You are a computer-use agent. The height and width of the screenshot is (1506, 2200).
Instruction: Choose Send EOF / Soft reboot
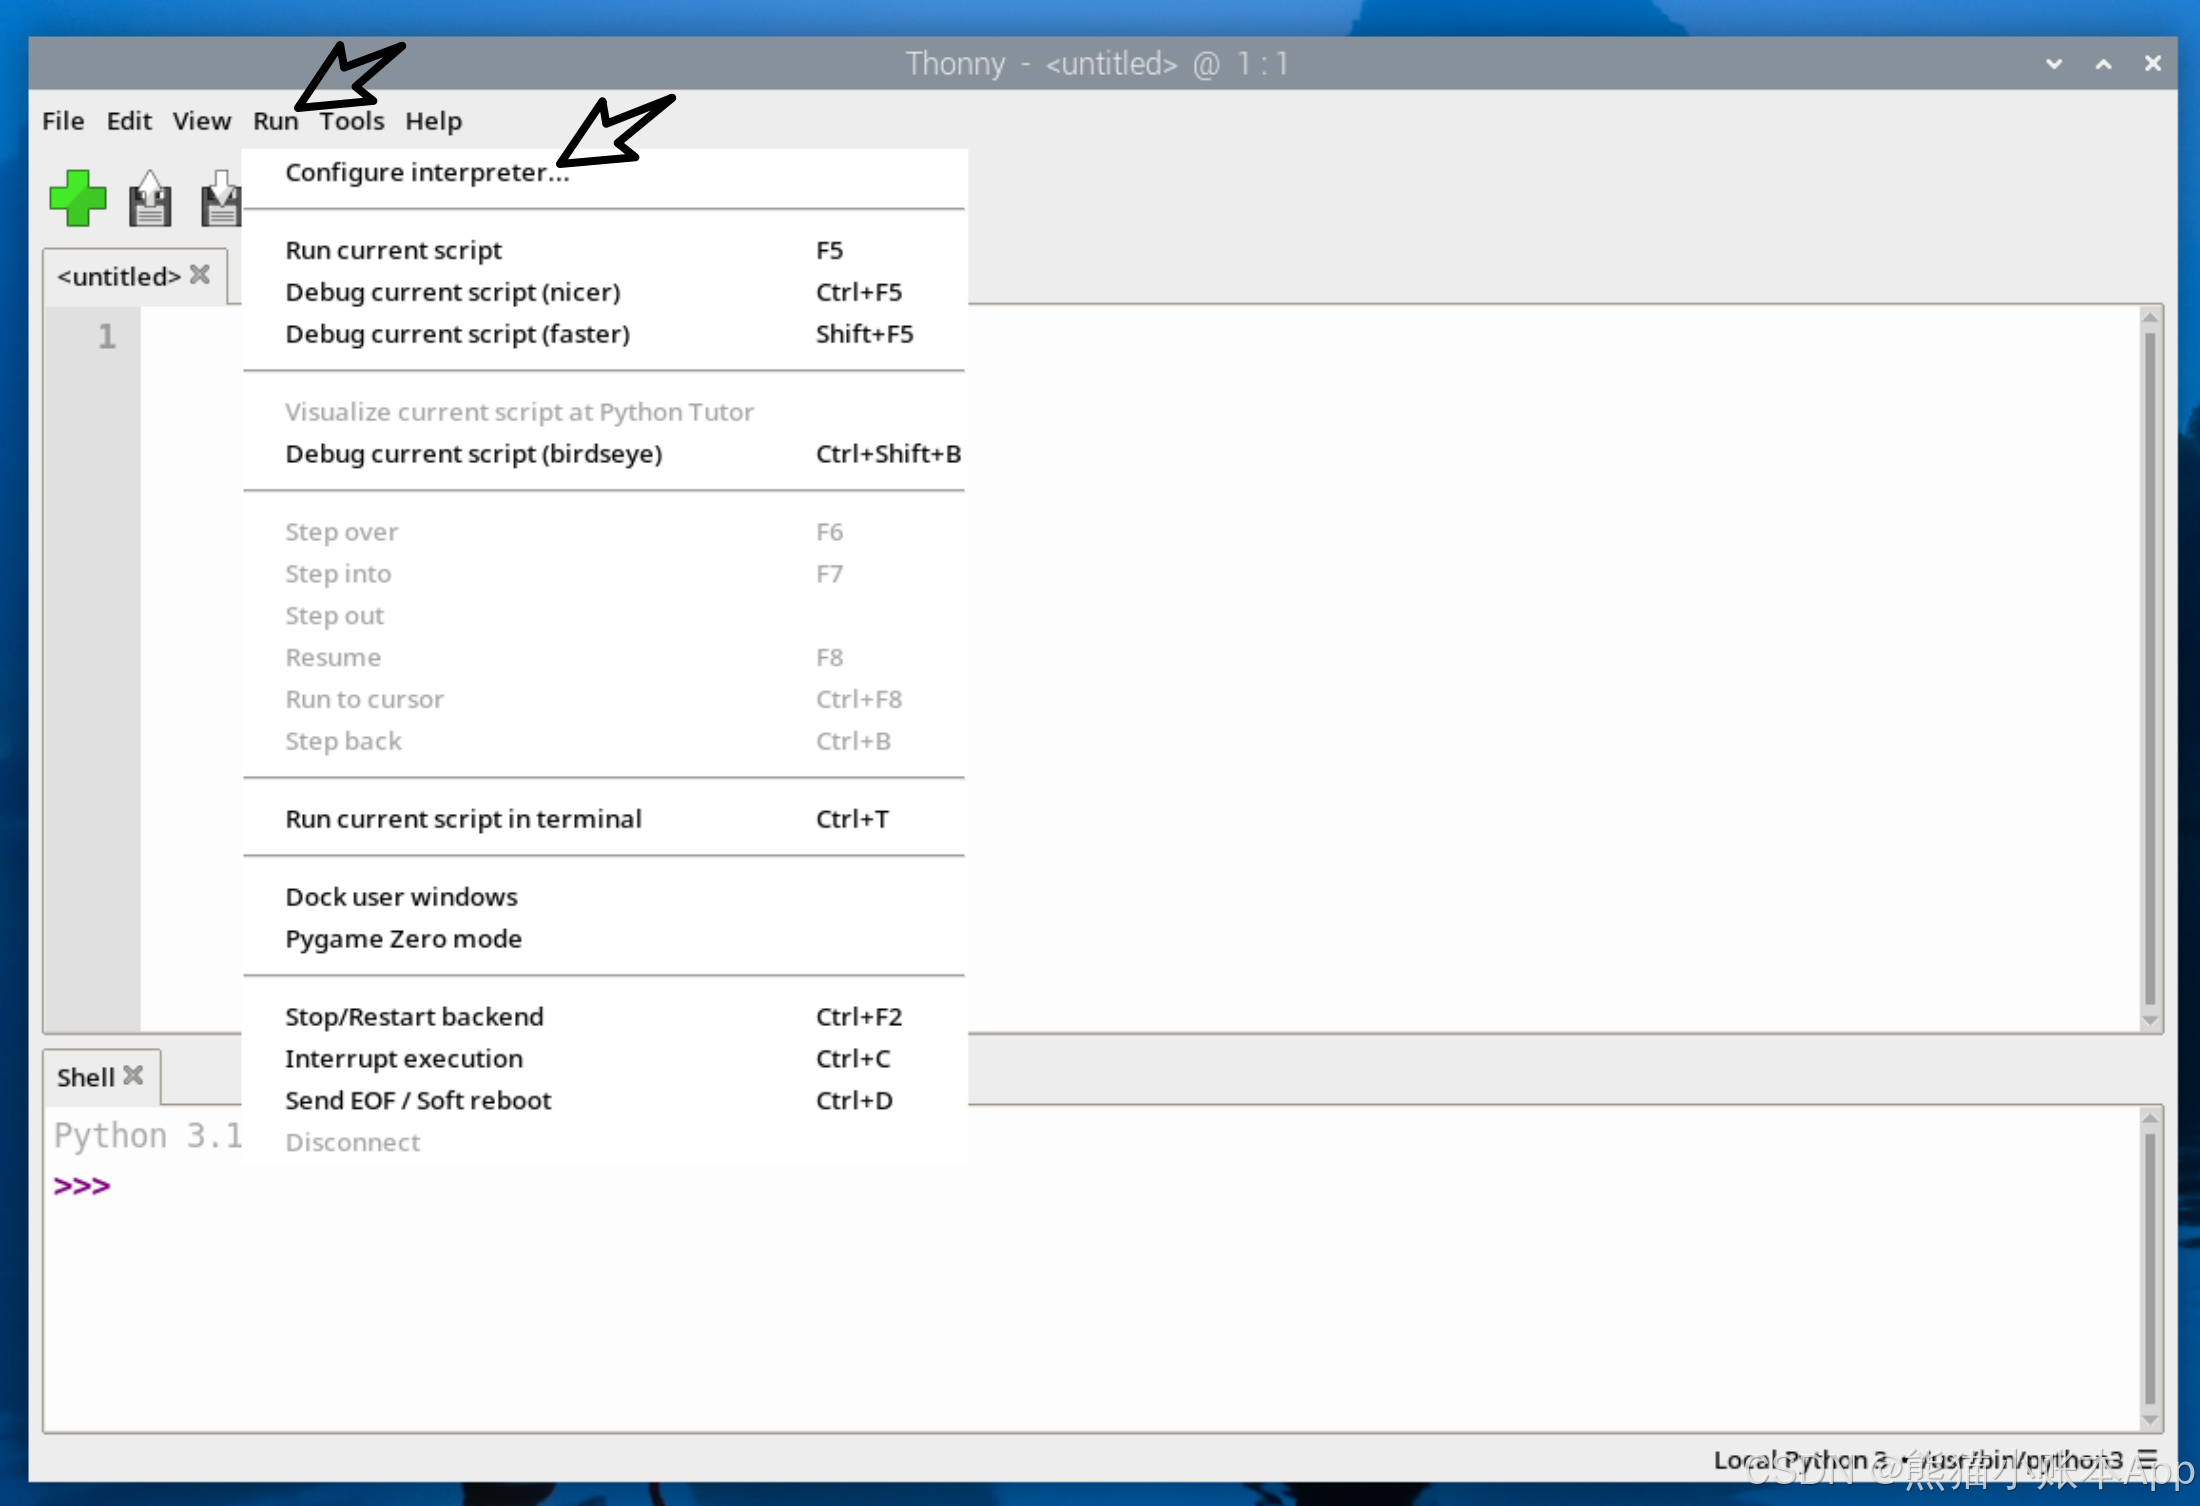click(604, 1101)
